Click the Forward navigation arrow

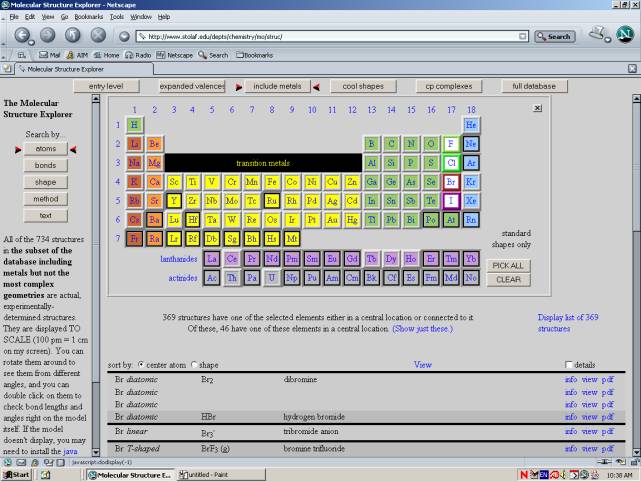(47, 36)
